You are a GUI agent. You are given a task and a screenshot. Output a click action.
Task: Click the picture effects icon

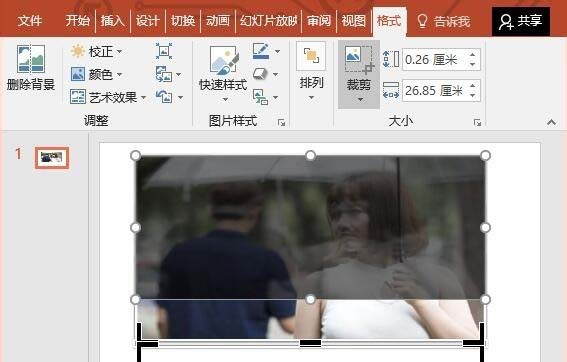tap(260, 74)
